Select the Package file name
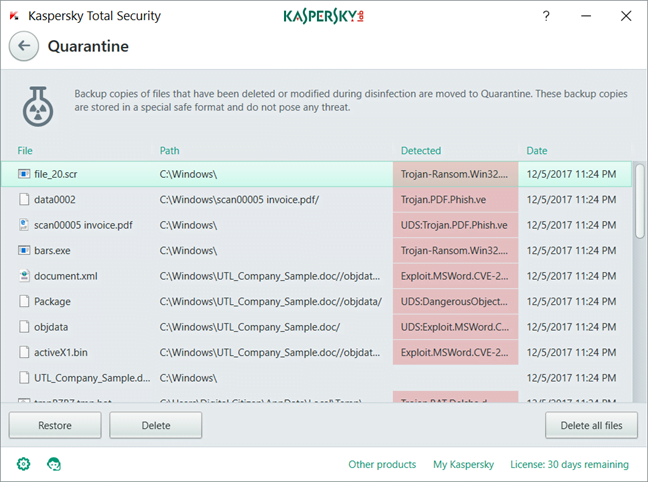Screen dimensions: 648x482 click(x=52, y=301)
